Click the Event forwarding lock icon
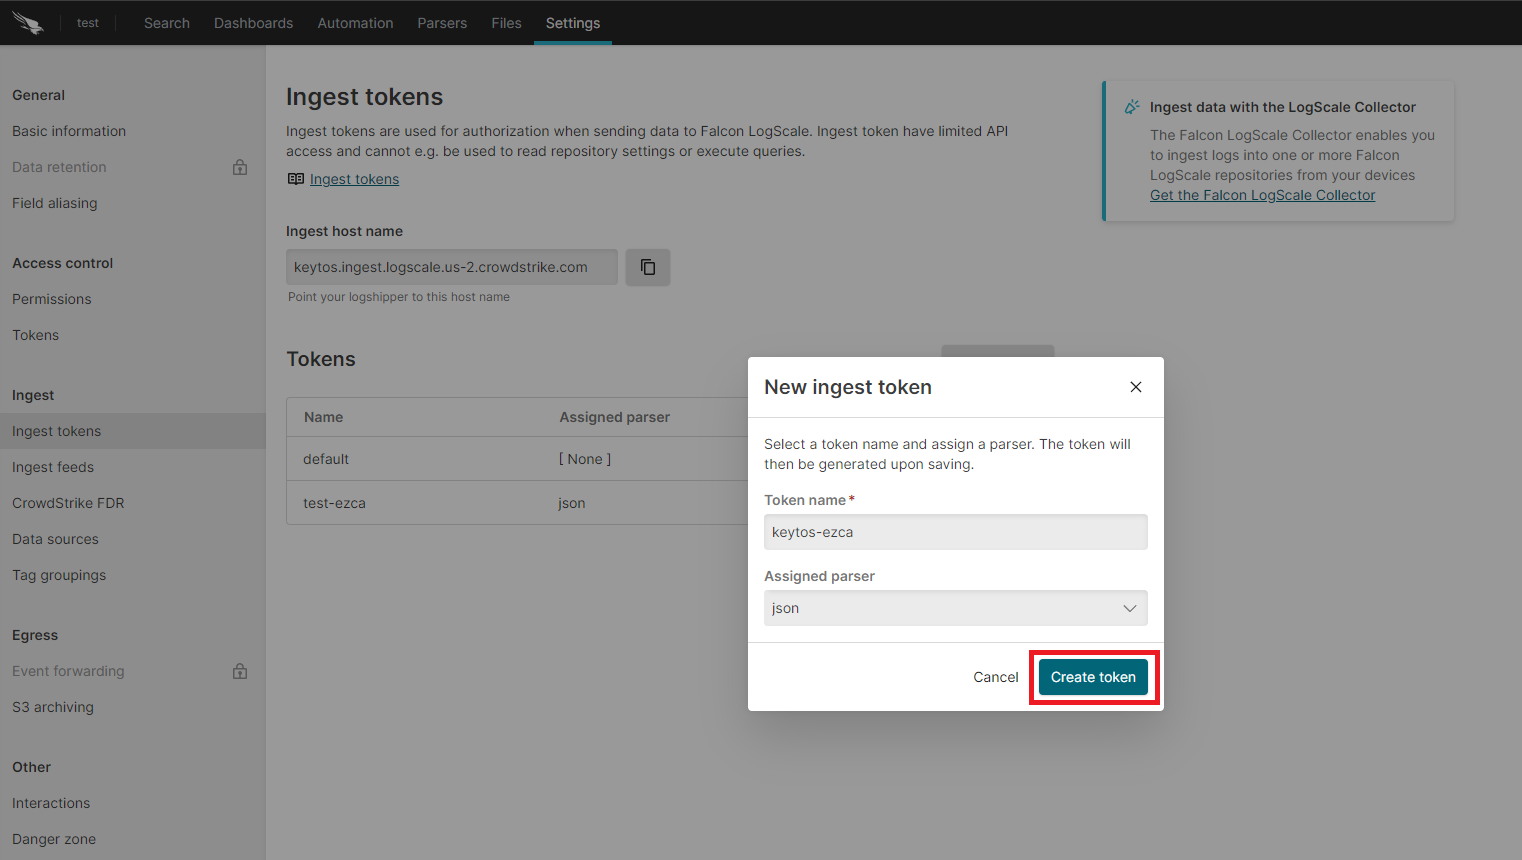This screenshot has height=860, width=1522. coord(240,671)
